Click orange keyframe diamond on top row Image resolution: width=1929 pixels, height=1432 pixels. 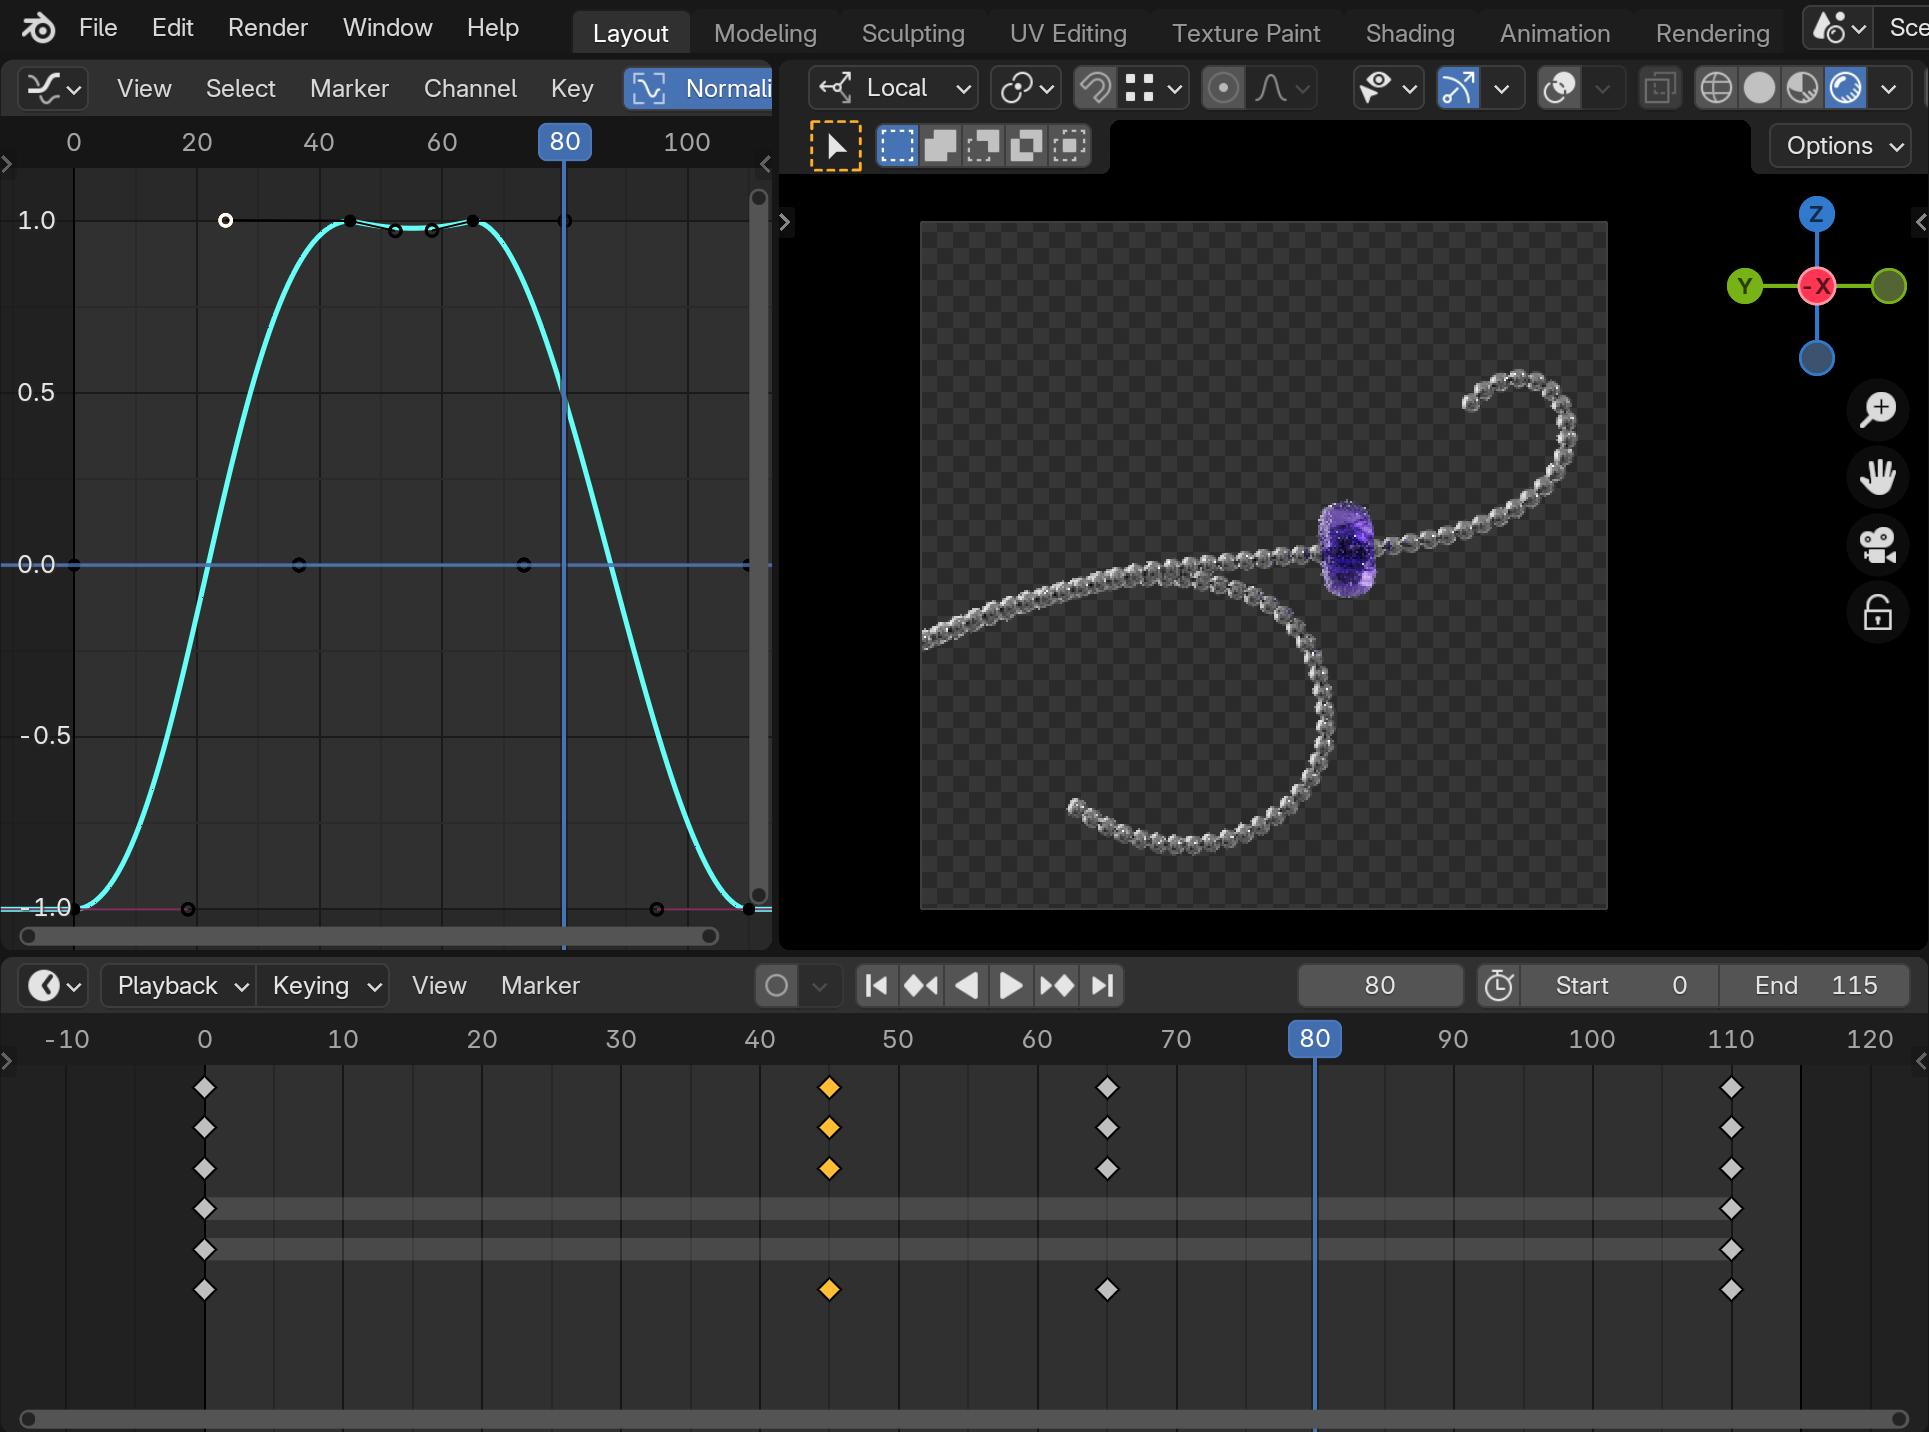pyautogui.click(x=829, y=1087)
